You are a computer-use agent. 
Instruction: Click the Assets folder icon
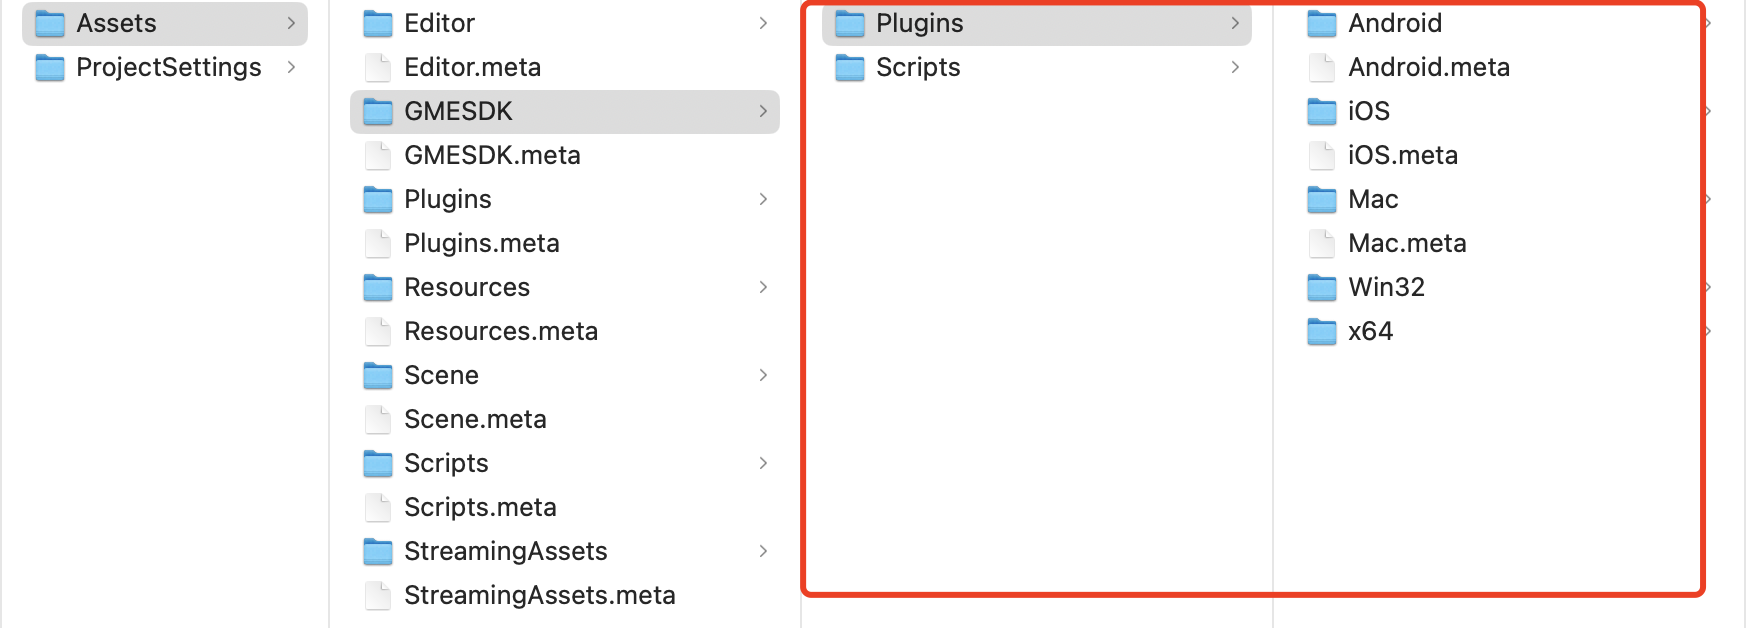coord(50,23)
